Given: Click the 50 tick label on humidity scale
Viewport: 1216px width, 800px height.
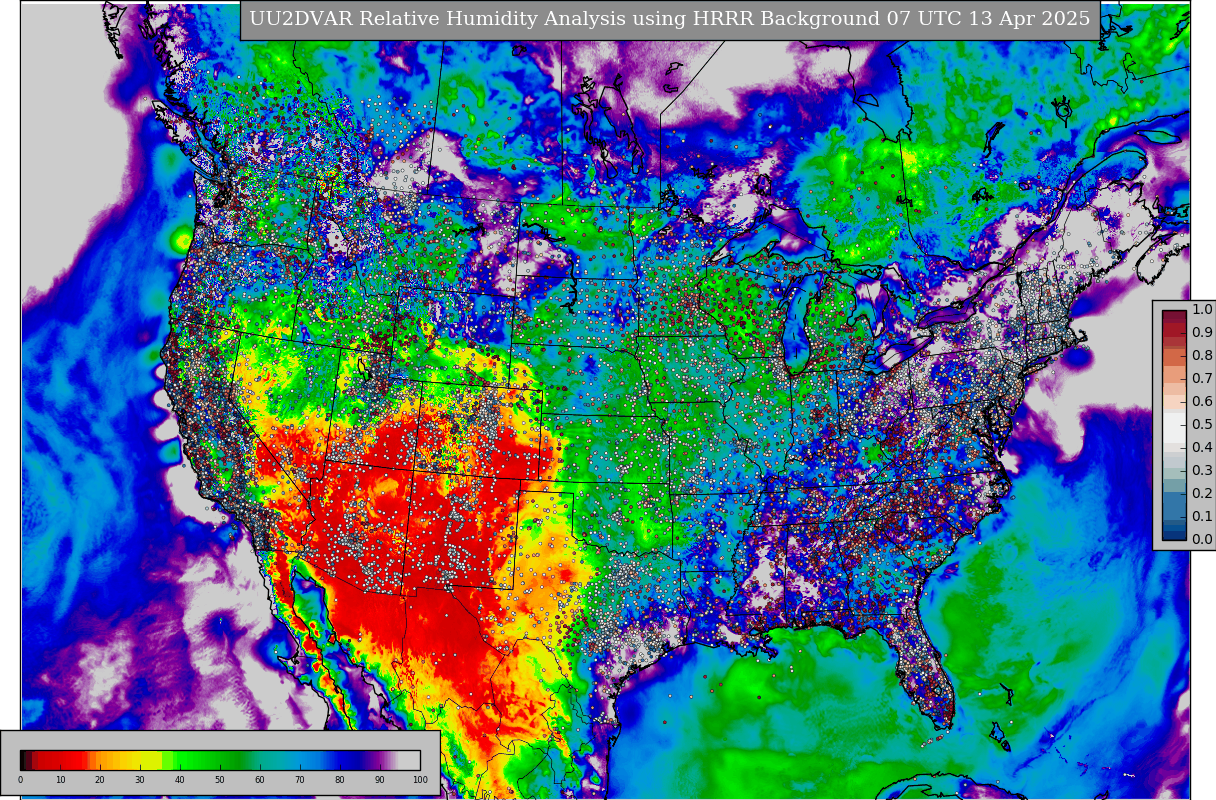Looking at the screenshot, I should pos(220,780).
